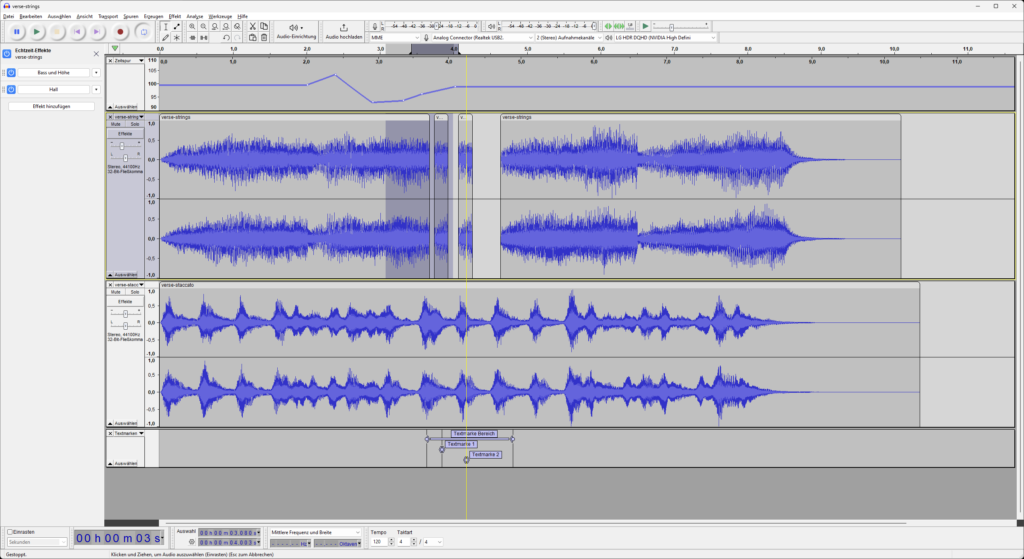Open the Werkzeuge menu
1024x559 pixels.
click(220, 16)
